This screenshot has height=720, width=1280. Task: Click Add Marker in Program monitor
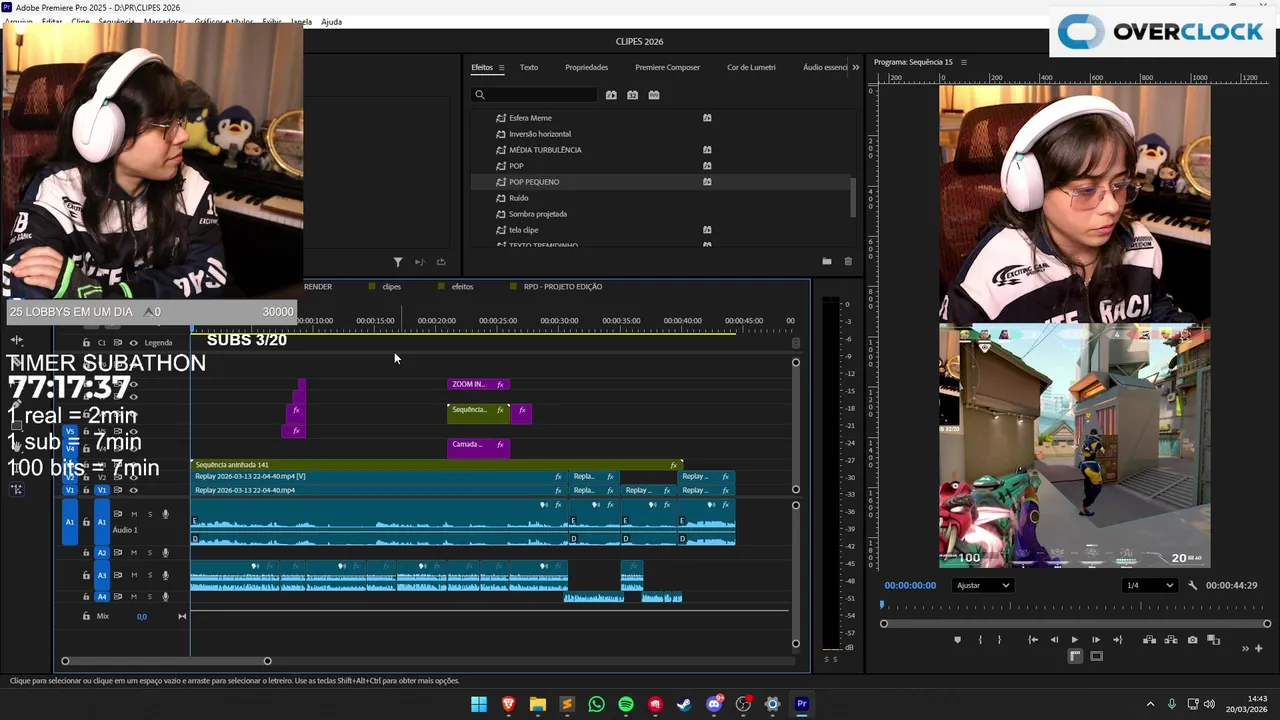click(x=957, y=640)
